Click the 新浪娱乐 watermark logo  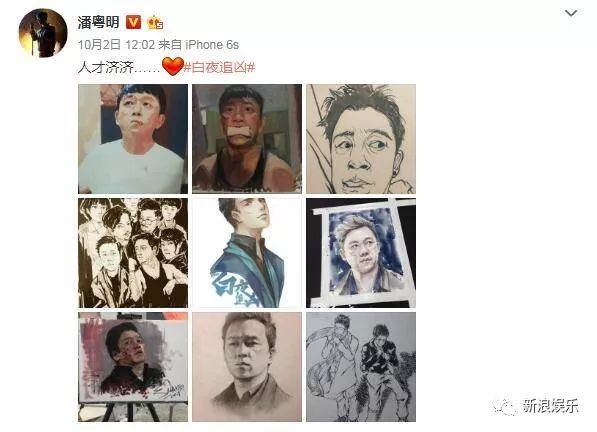click(536, 406)
